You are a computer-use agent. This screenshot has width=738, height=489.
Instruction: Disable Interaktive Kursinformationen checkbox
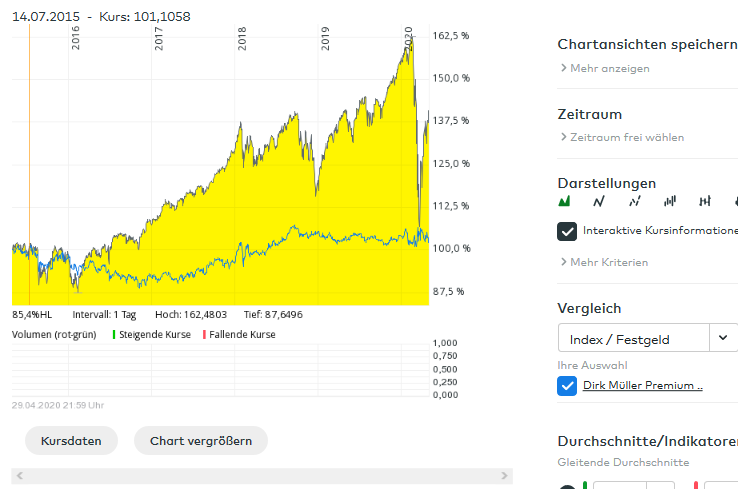pyautogui.click(x=567, y=231)
